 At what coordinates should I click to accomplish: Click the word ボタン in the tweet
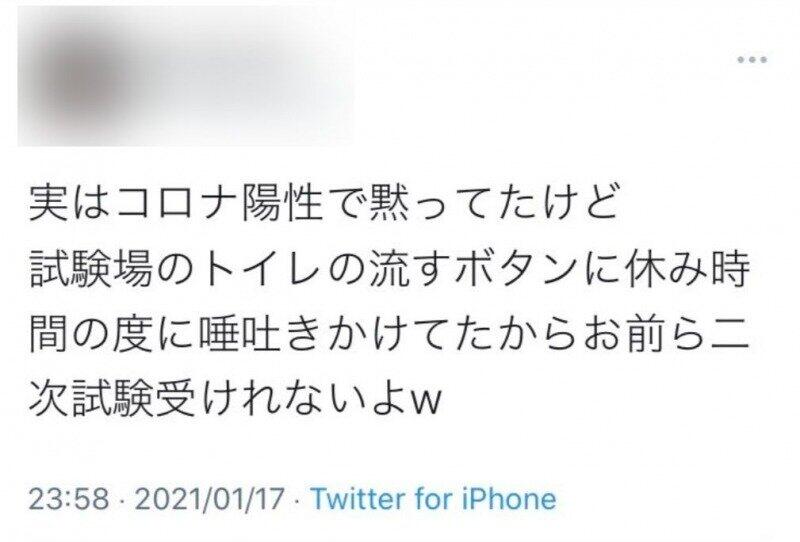(x=515, y=268)
